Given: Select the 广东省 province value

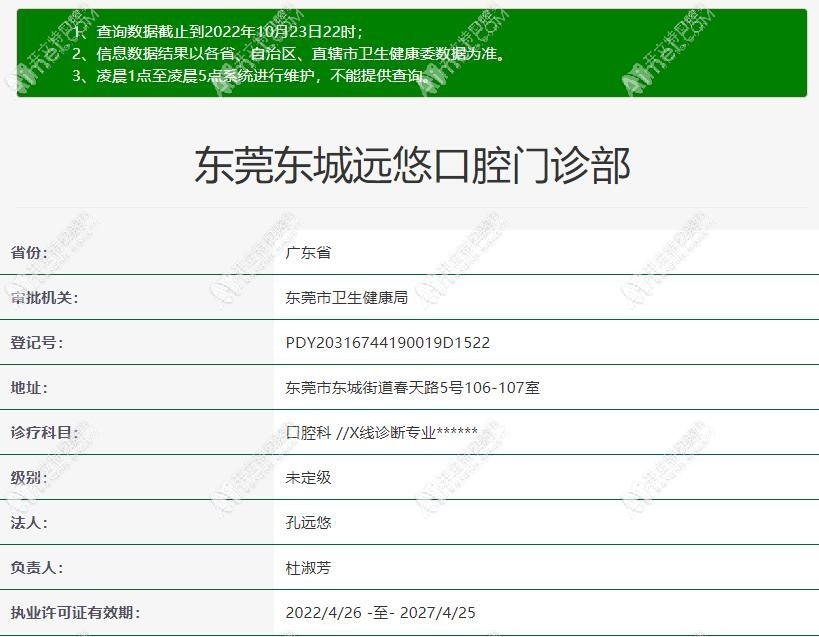Looking at the screenshot, I should [x=308, y=252].
